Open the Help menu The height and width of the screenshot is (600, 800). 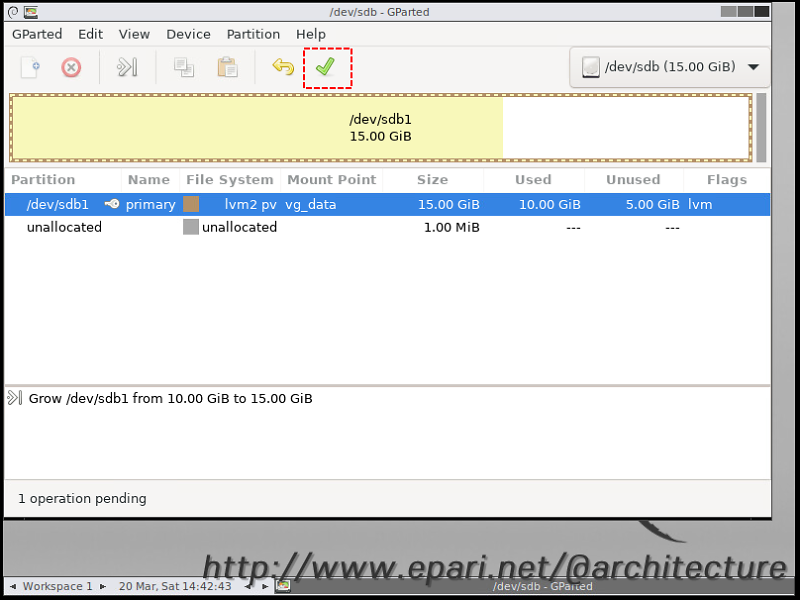311,34
